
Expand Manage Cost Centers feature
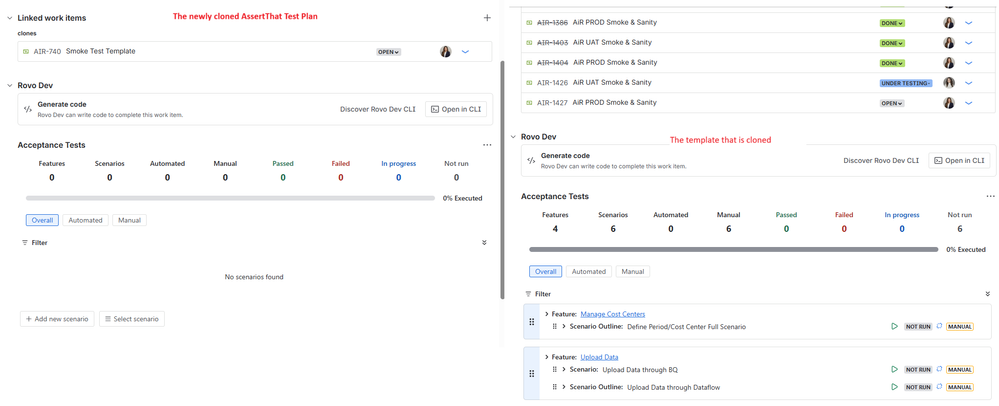547,314
